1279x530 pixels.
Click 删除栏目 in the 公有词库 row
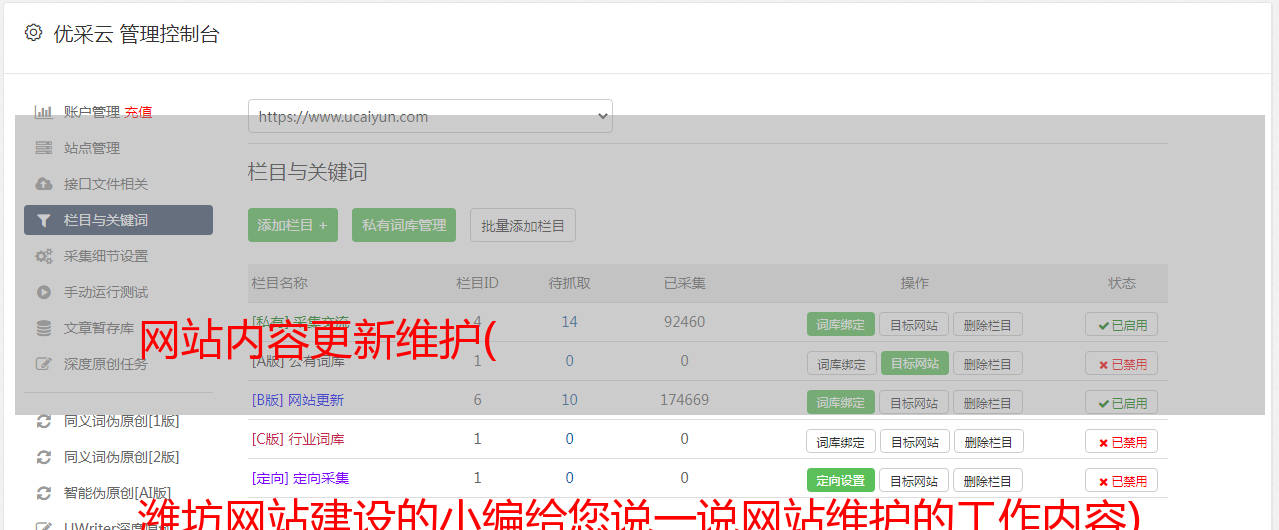point(988,363)
